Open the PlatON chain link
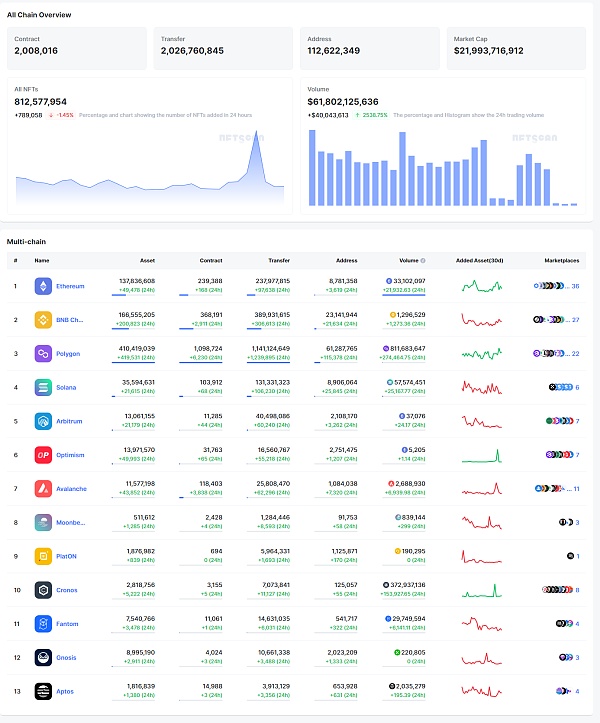 click(66, 556)
